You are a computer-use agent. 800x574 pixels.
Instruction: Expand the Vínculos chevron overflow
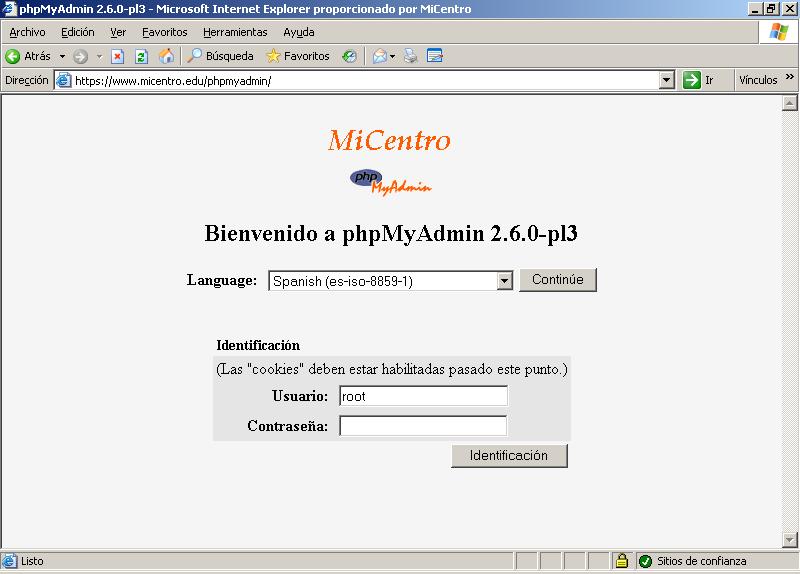[x=790, y=77]
